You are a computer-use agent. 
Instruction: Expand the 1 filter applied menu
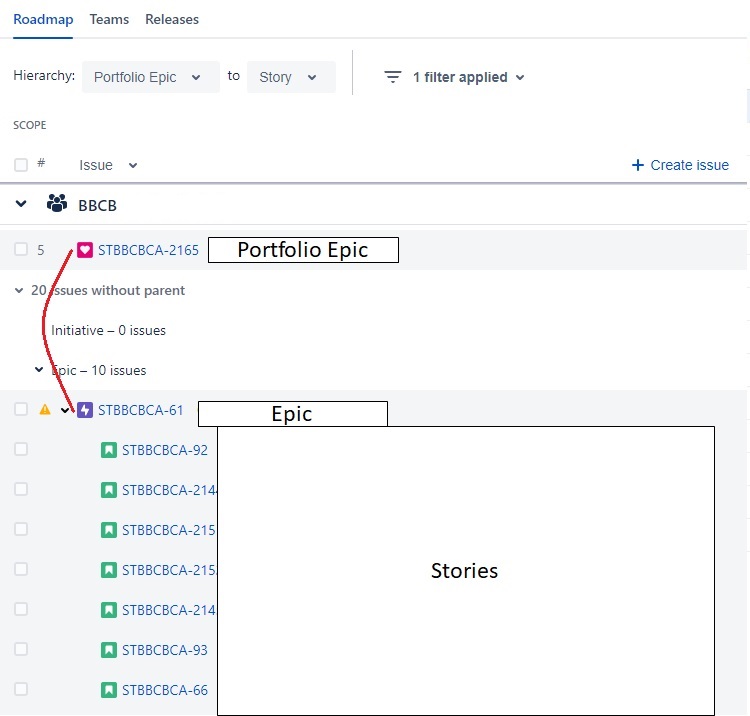[x=468, y=77]
